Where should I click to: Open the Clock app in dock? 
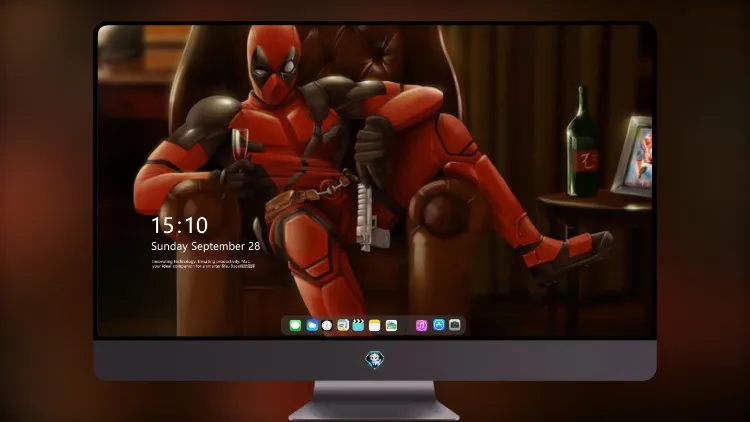(327, 325)
